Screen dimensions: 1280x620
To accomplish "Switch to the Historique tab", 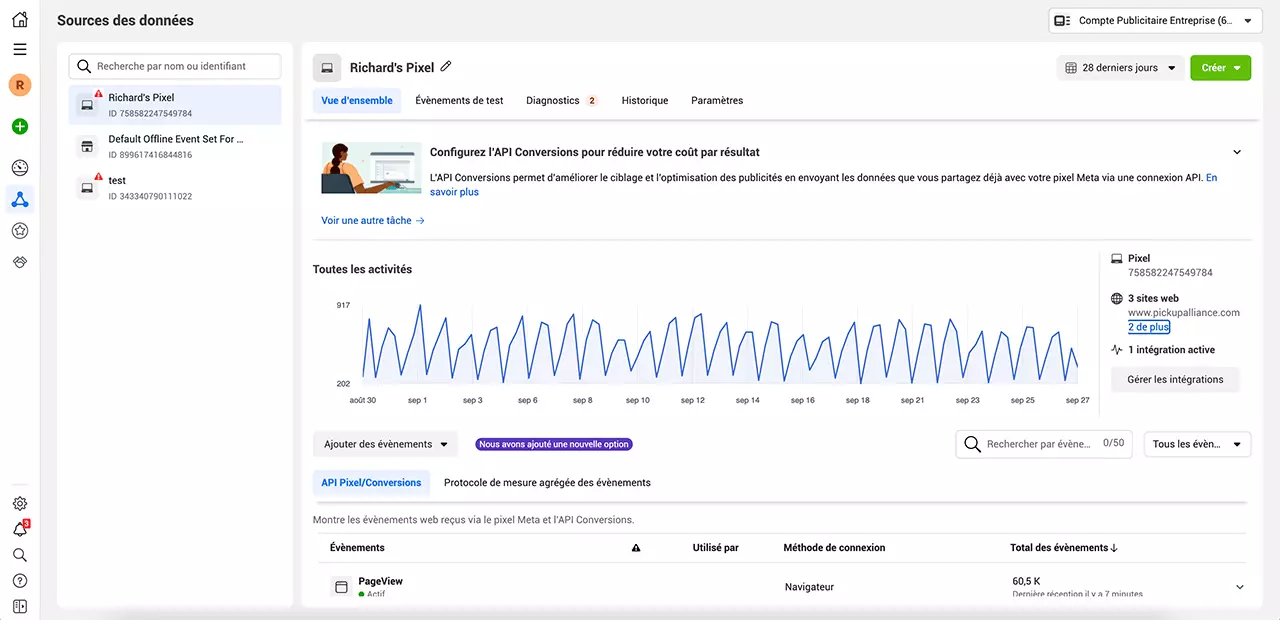I will point(645,100).
